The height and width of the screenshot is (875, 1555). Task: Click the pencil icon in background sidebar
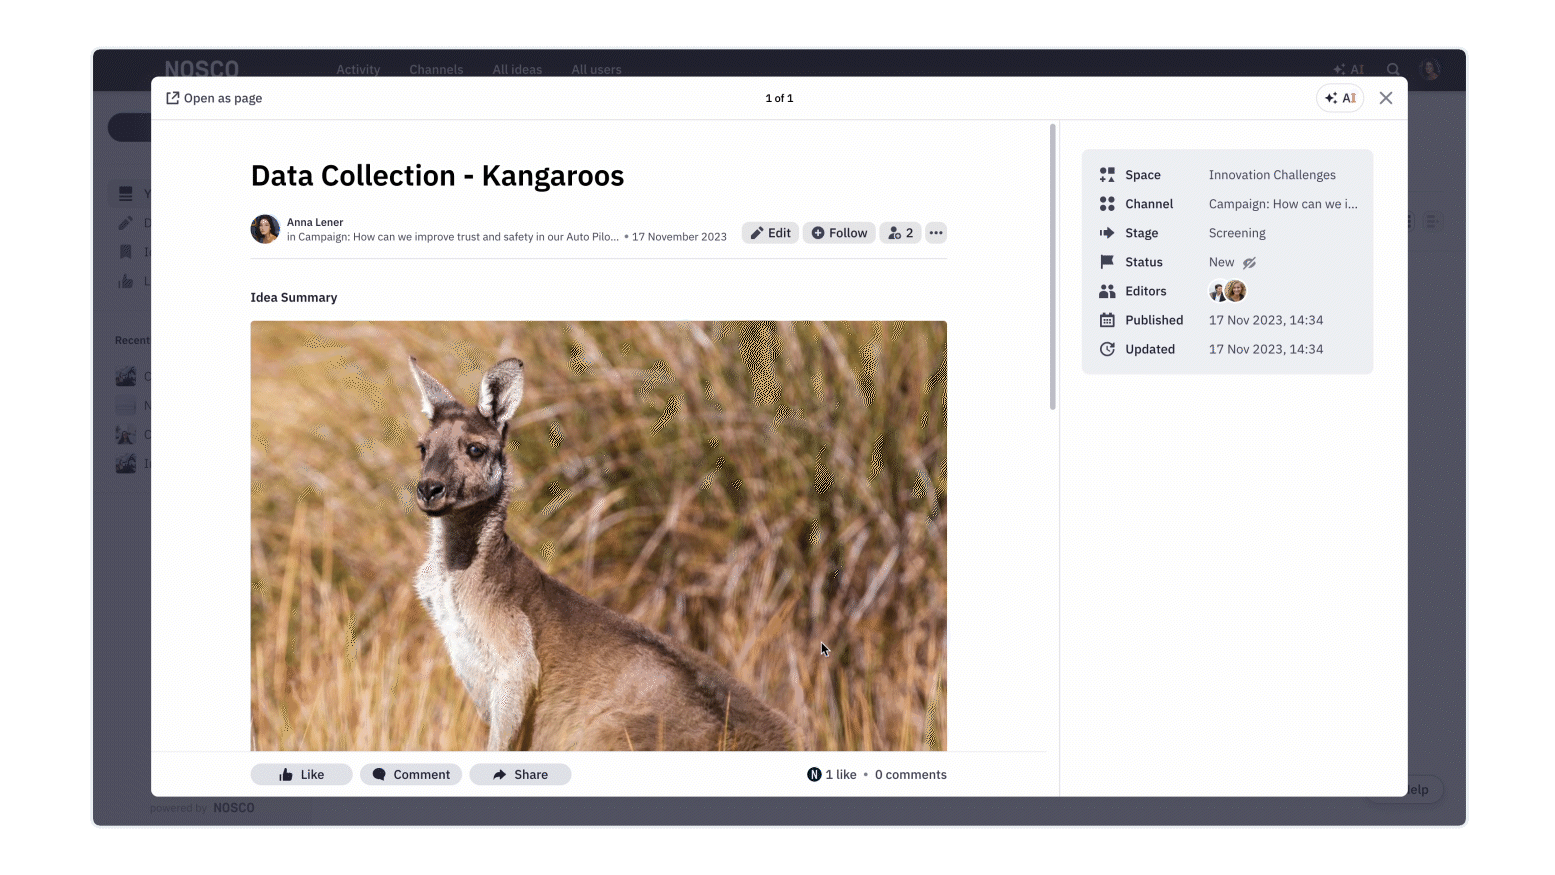pos(125,223)
